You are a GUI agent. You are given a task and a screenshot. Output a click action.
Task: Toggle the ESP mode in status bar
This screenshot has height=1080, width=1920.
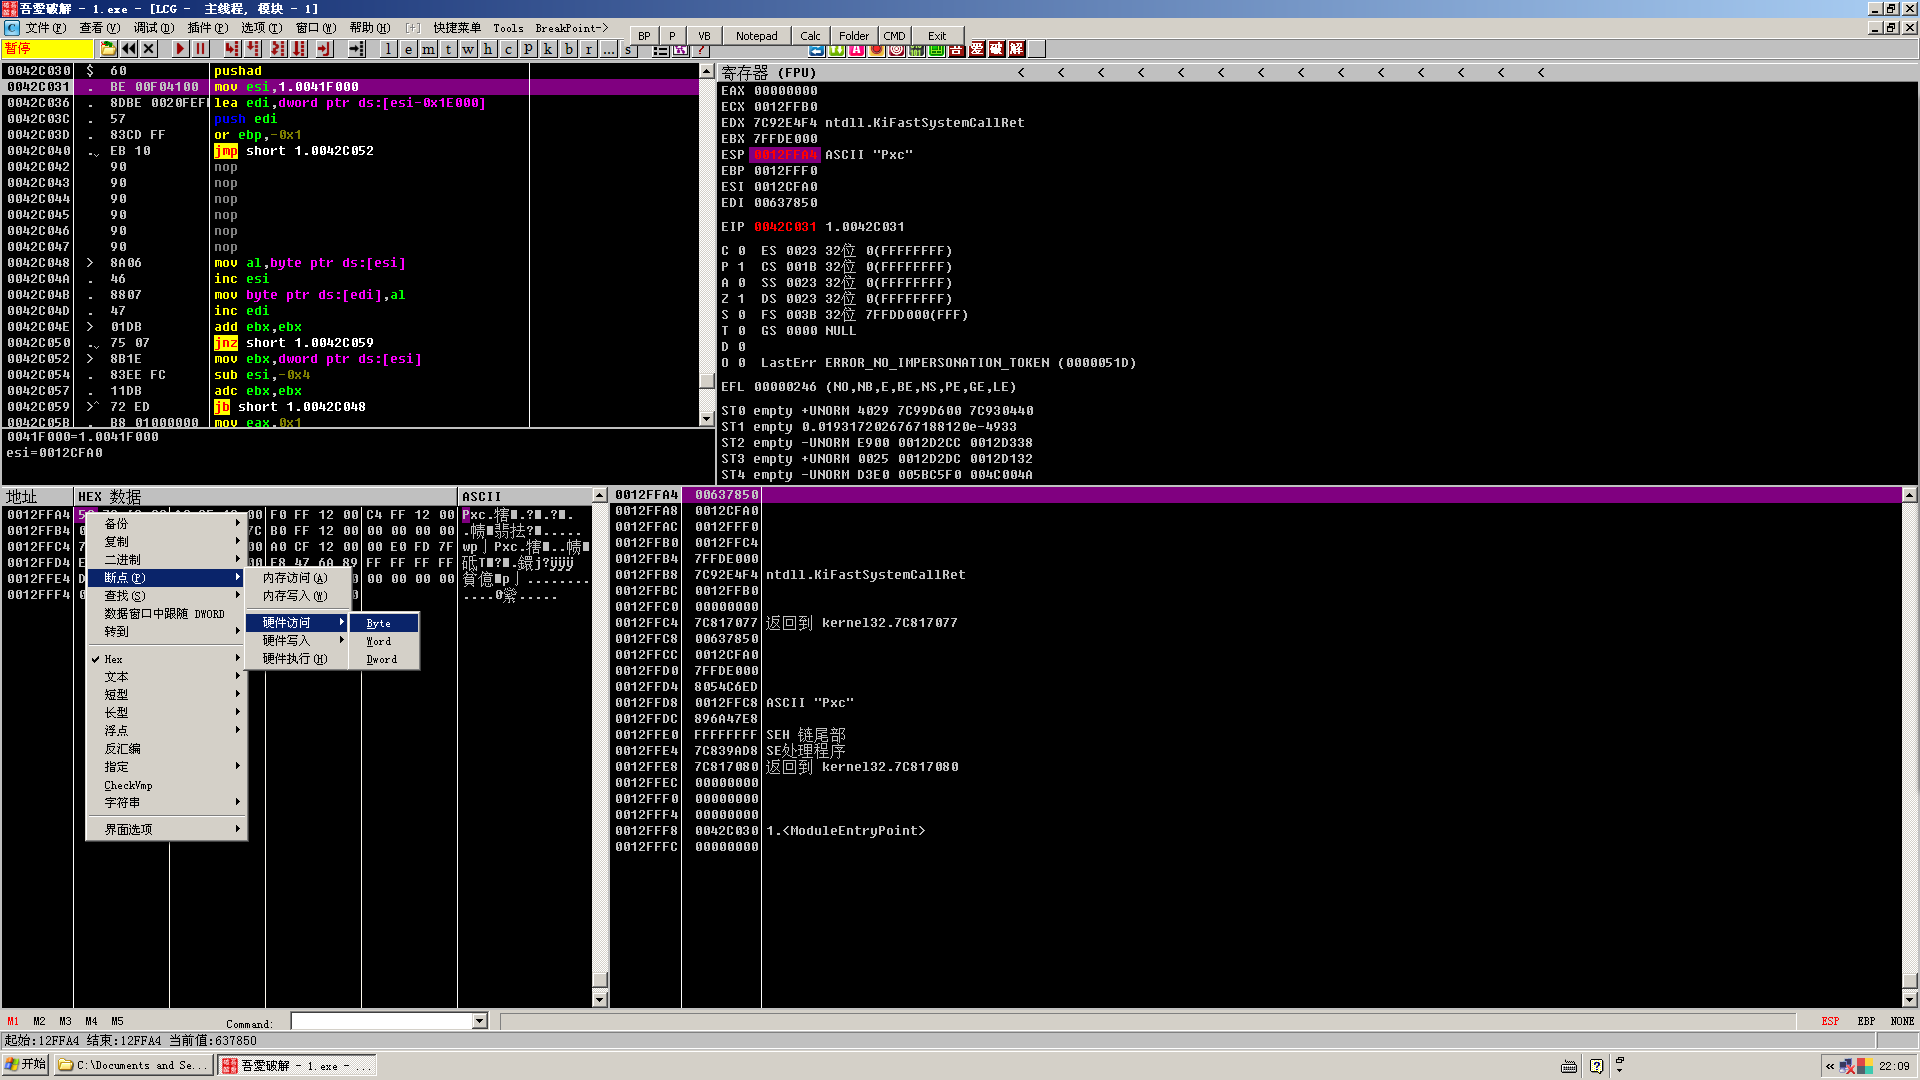(x=1829, y=1021)
